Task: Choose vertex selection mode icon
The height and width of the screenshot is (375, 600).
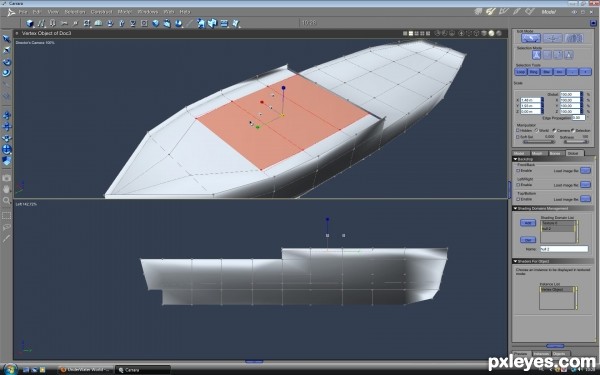Action: coord(536,55)
